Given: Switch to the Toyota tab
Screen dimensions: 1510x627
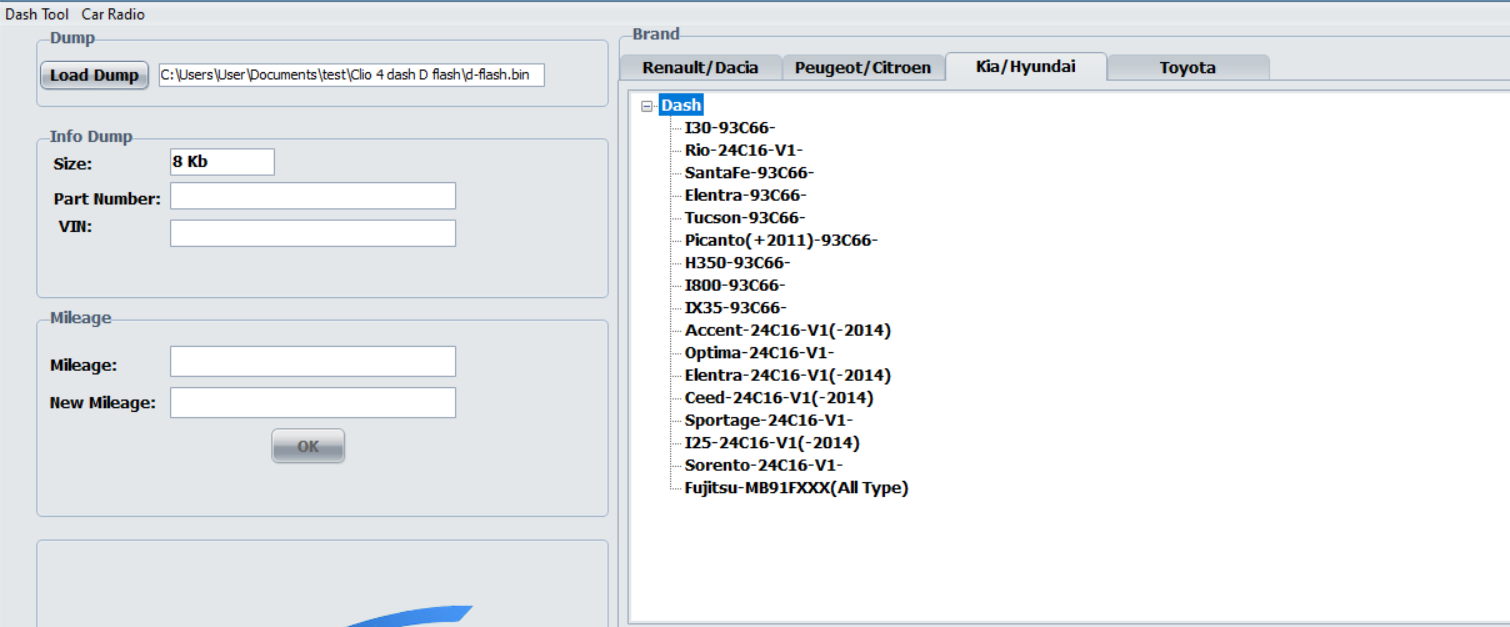Looking at the screenshot, I should pyautogui.click(x=1187, y=68).
